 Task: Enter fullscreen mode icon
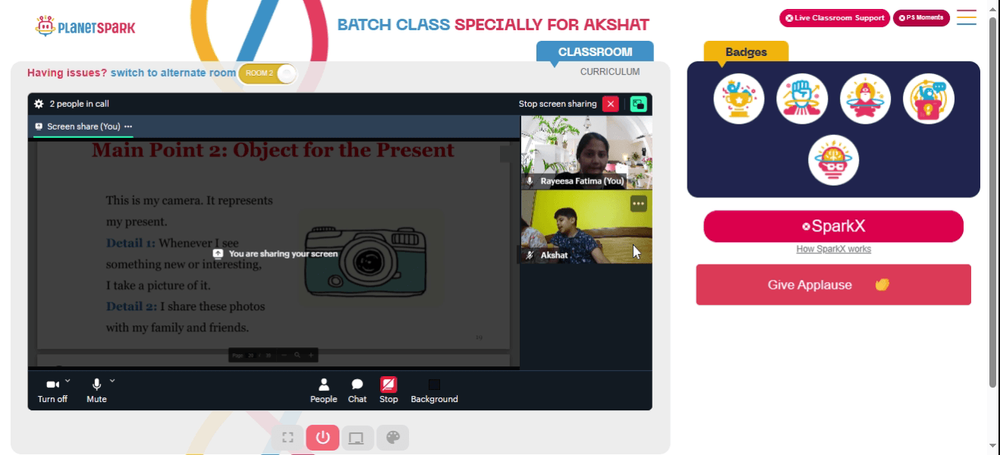click(x=288, y=438)
